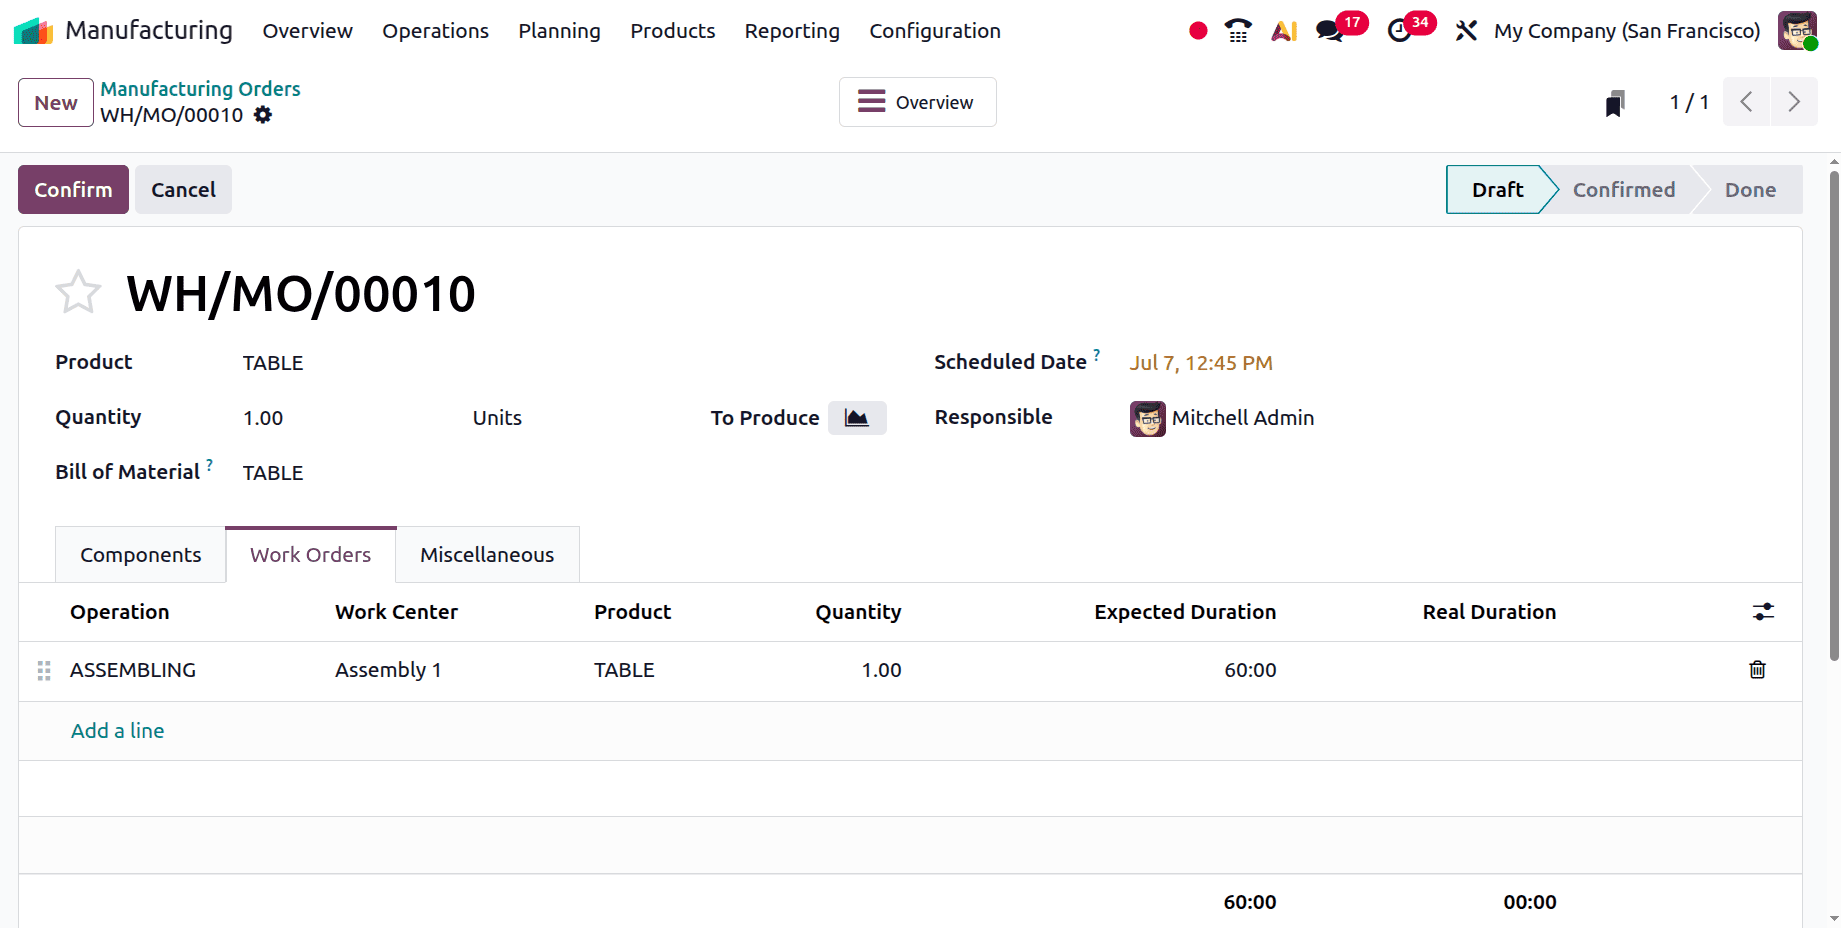Select the Work Orders tab
Screen dimensions: 1841x928
(x=310, y=555)
